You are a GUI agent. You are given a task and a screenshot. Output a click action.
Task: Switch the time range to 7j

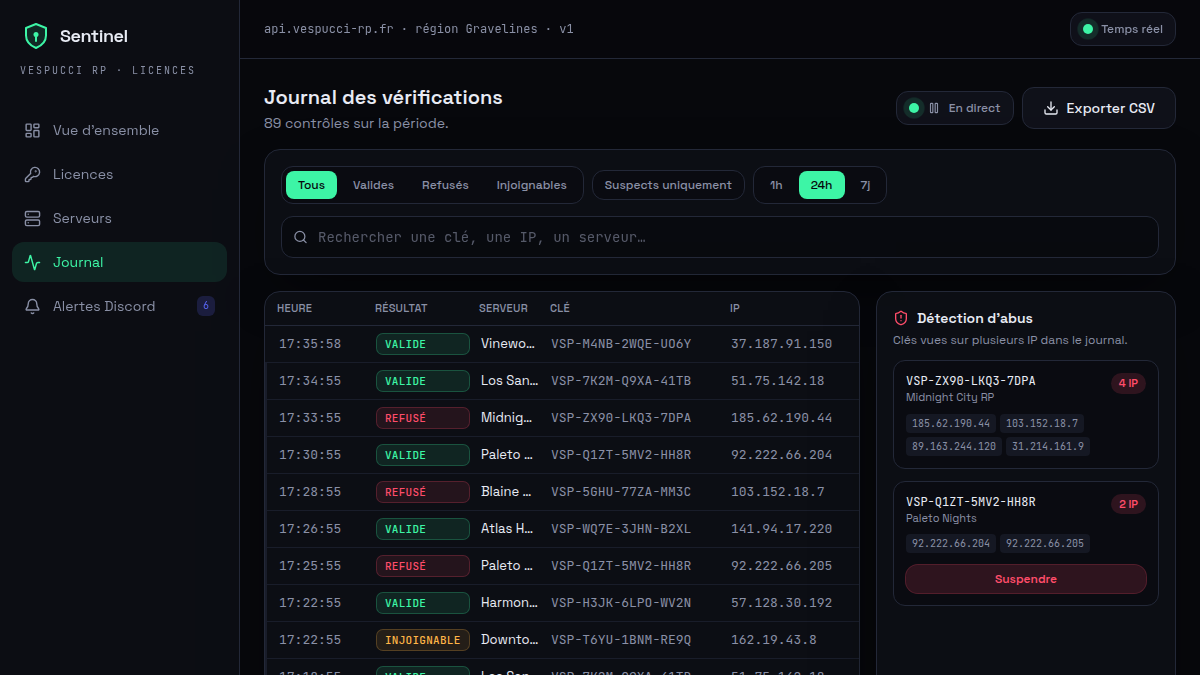click(865, 185)
